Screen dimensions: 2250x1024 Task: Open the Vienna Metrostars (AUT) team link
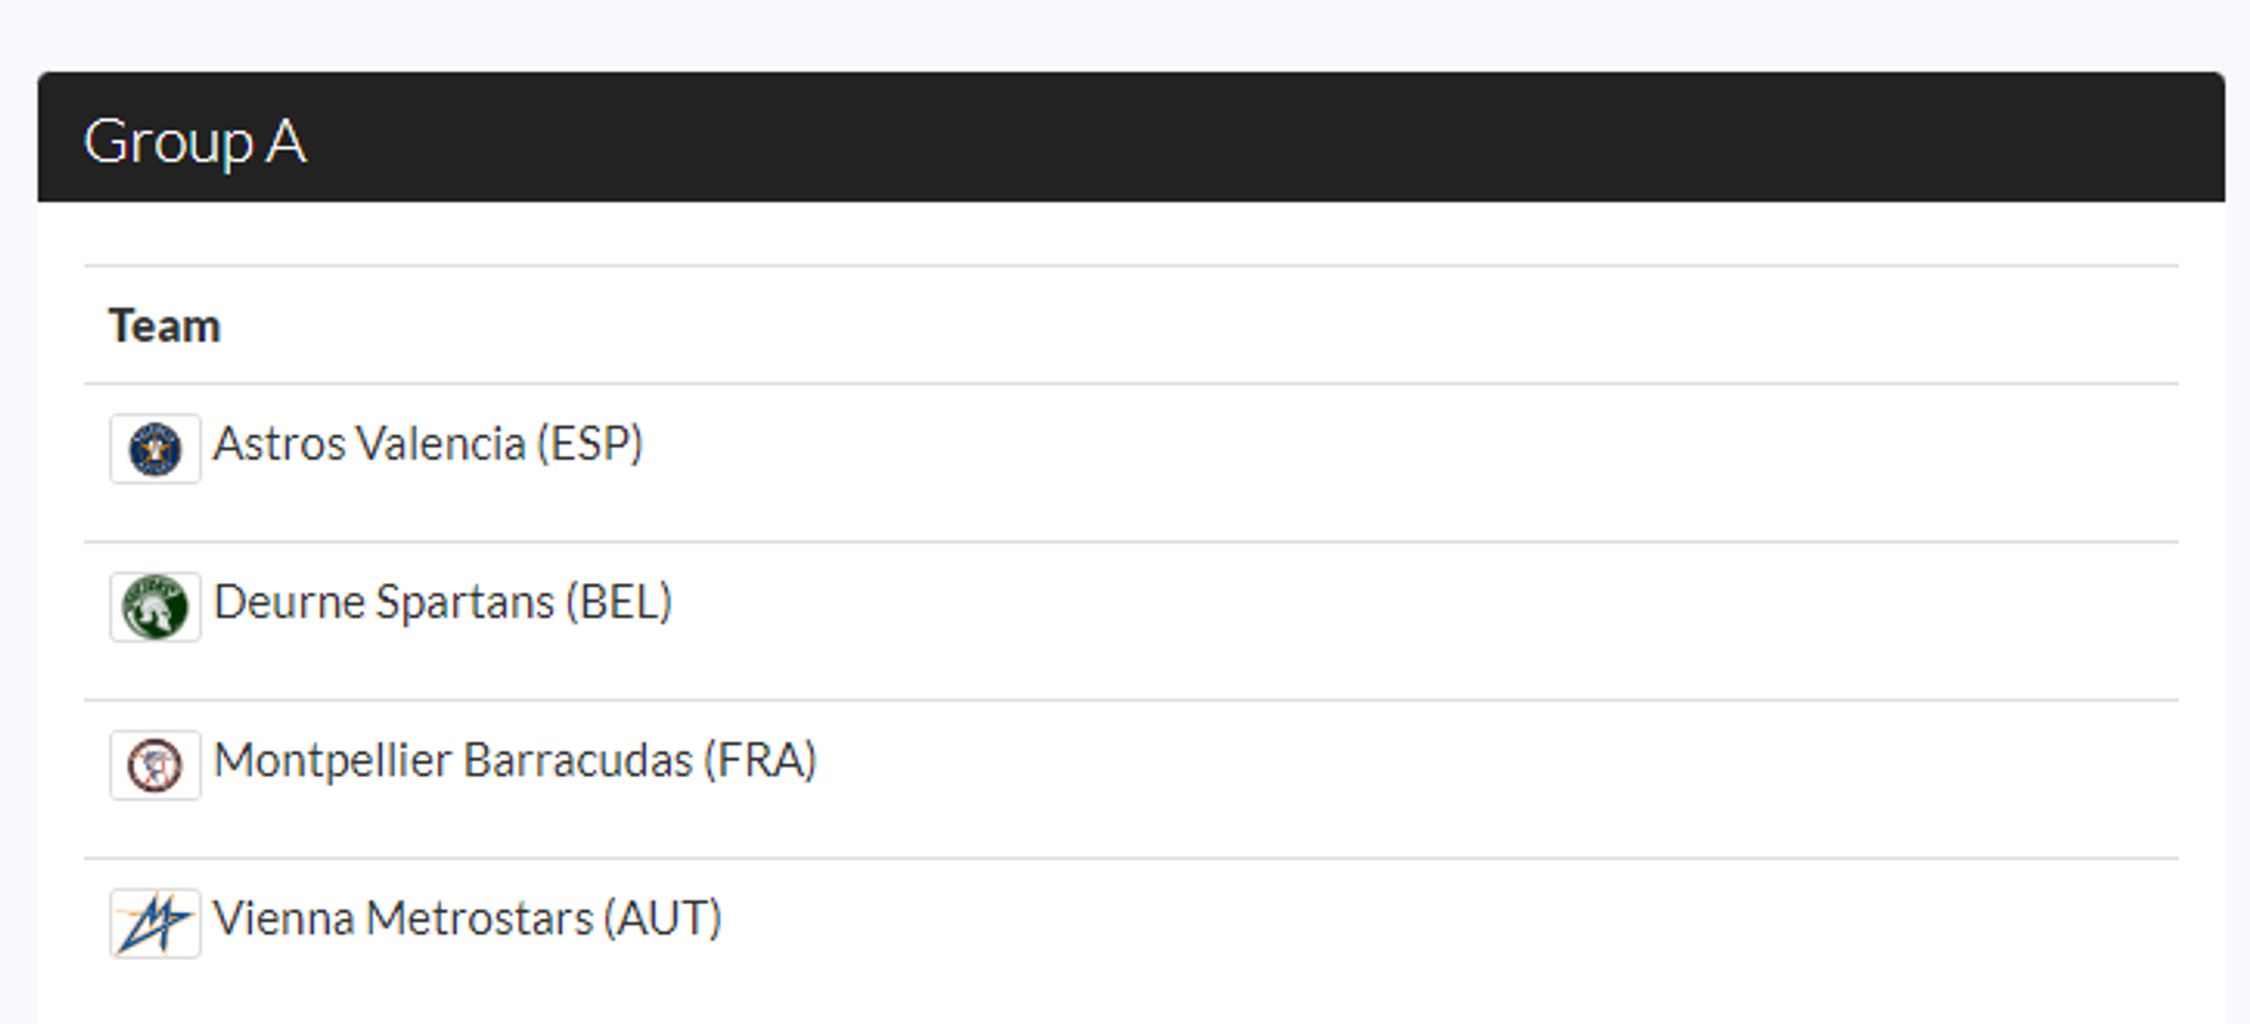click(x=467, y=918)
